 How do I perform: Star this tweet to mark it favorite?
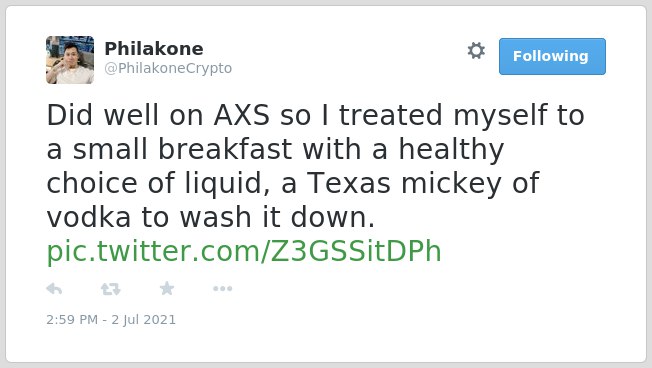[x=167, y=288]
